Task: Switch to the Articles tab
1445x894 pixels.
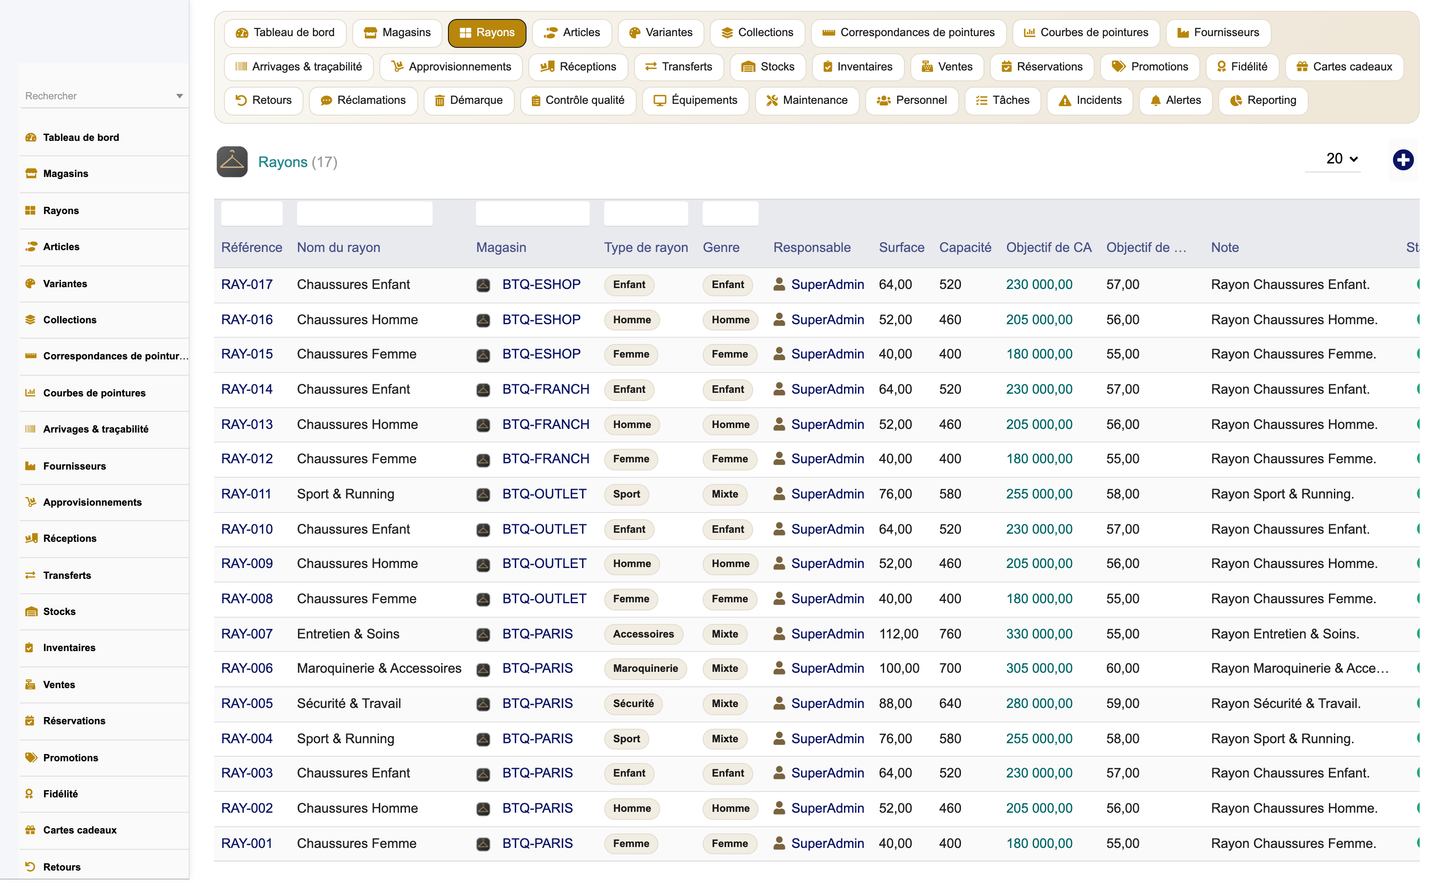Action: (x=572, y=33)
